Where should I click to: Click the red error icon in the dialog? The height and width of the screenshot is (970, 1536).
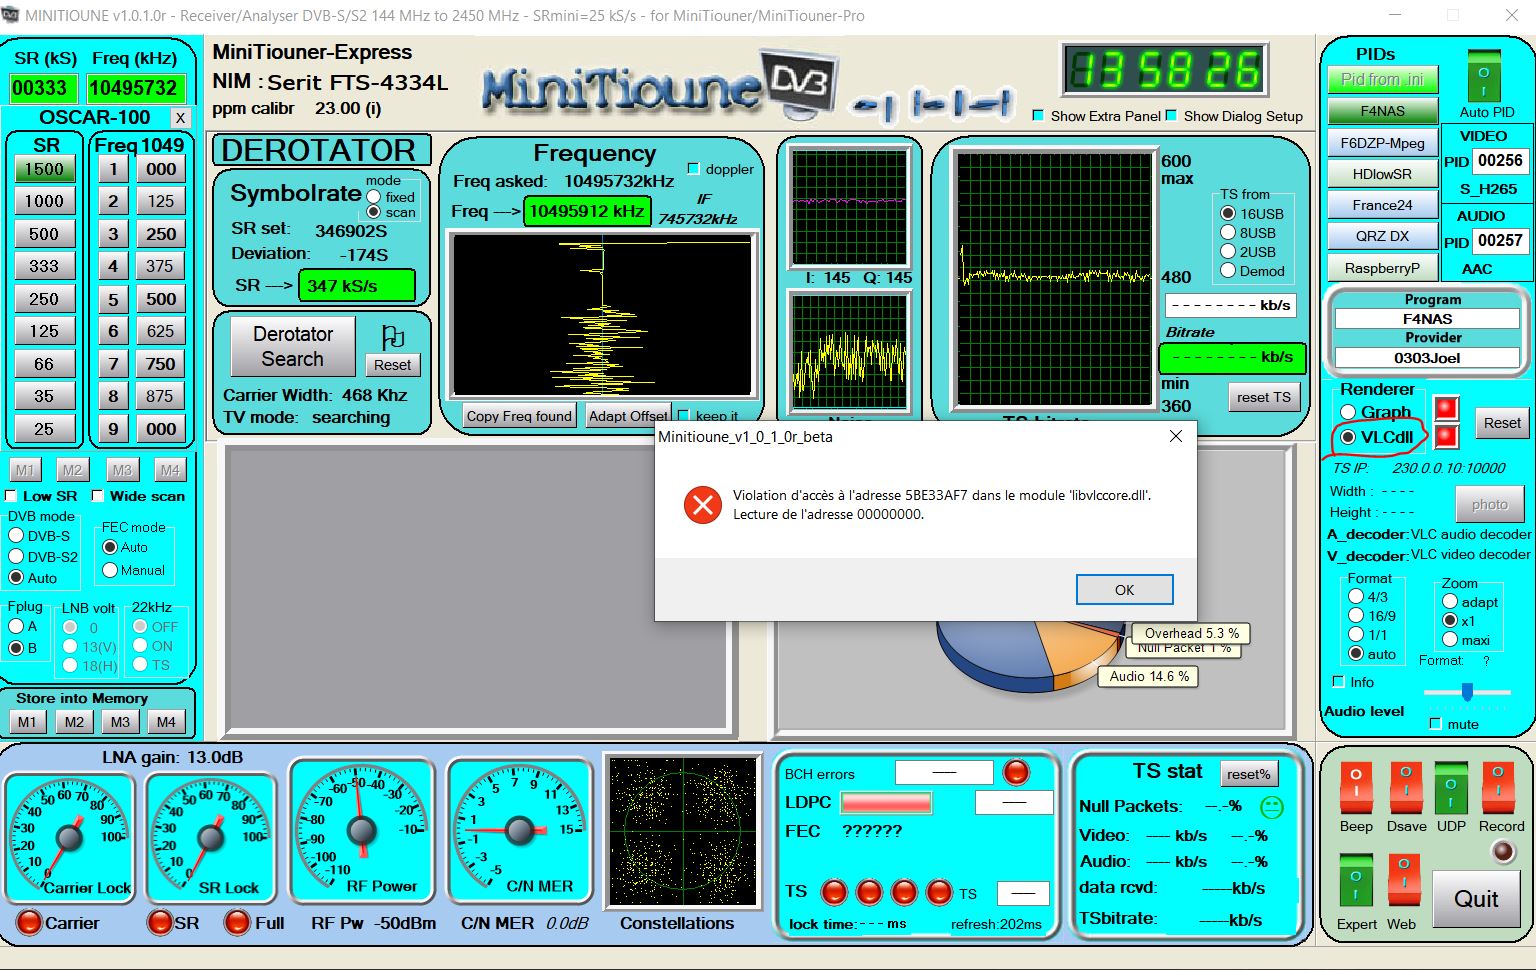pyautogui.click(x=703, y=505)
